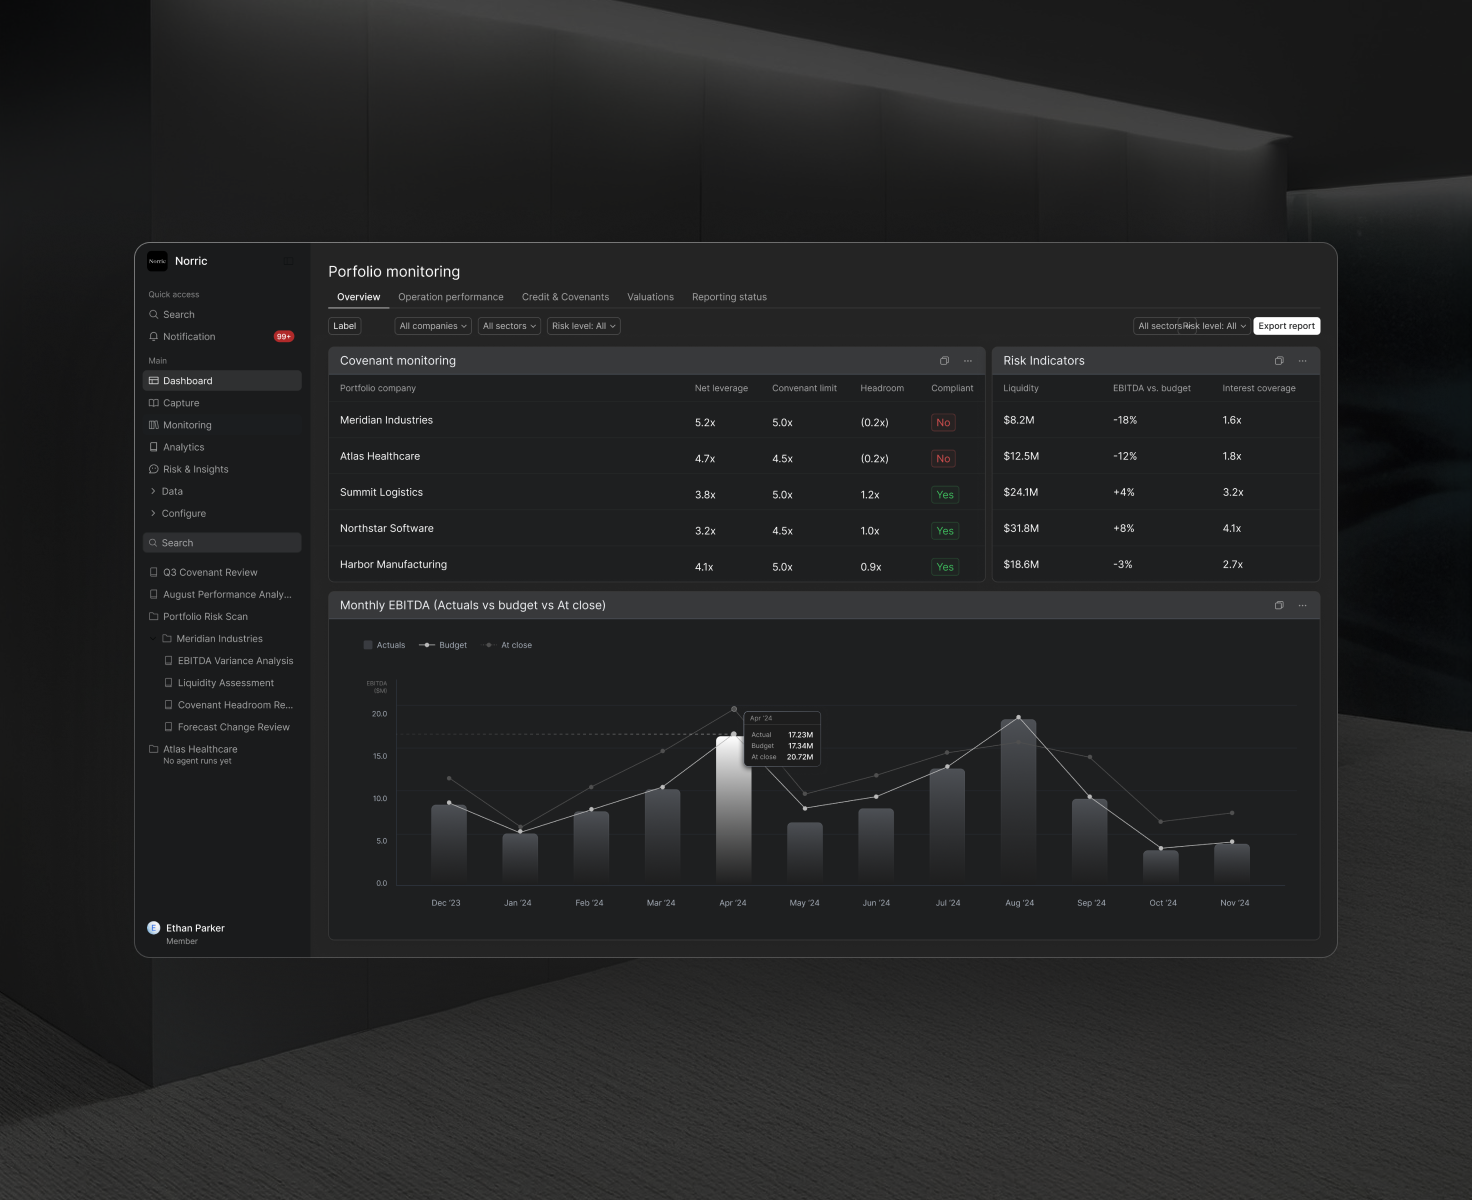Image resolution: width=1472 pixels, height=1200 pixels.
Task: Expand the Data section in the sidebar
Action: [x=166, y=491]
